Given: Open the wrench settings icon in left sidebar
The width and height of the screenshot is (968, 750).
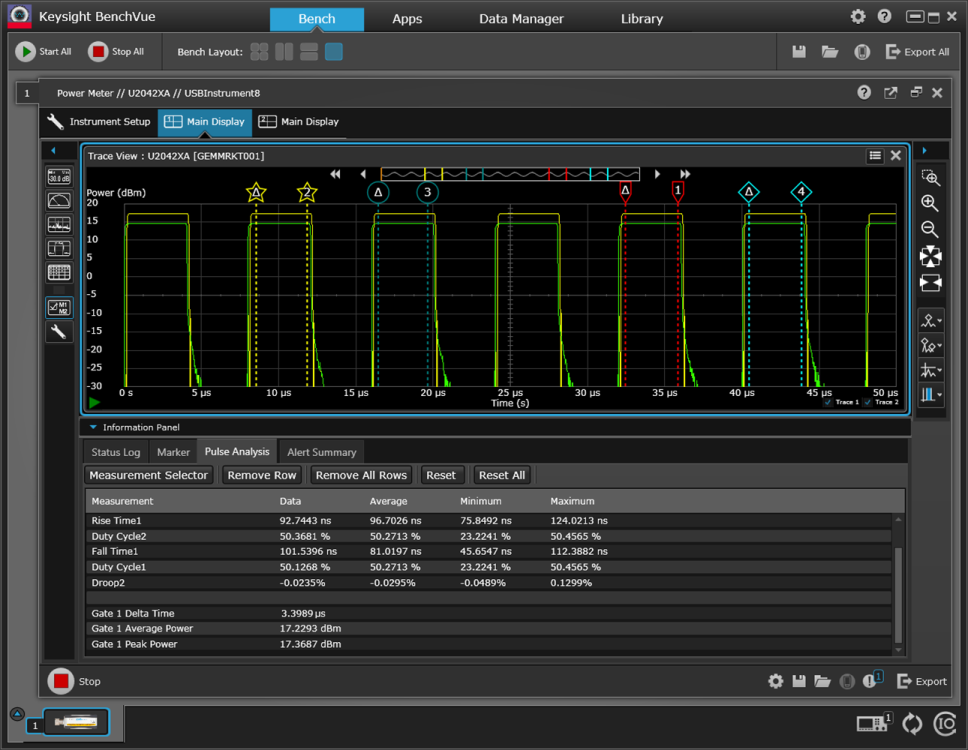Looking at the screenshot, I should 59,332.
